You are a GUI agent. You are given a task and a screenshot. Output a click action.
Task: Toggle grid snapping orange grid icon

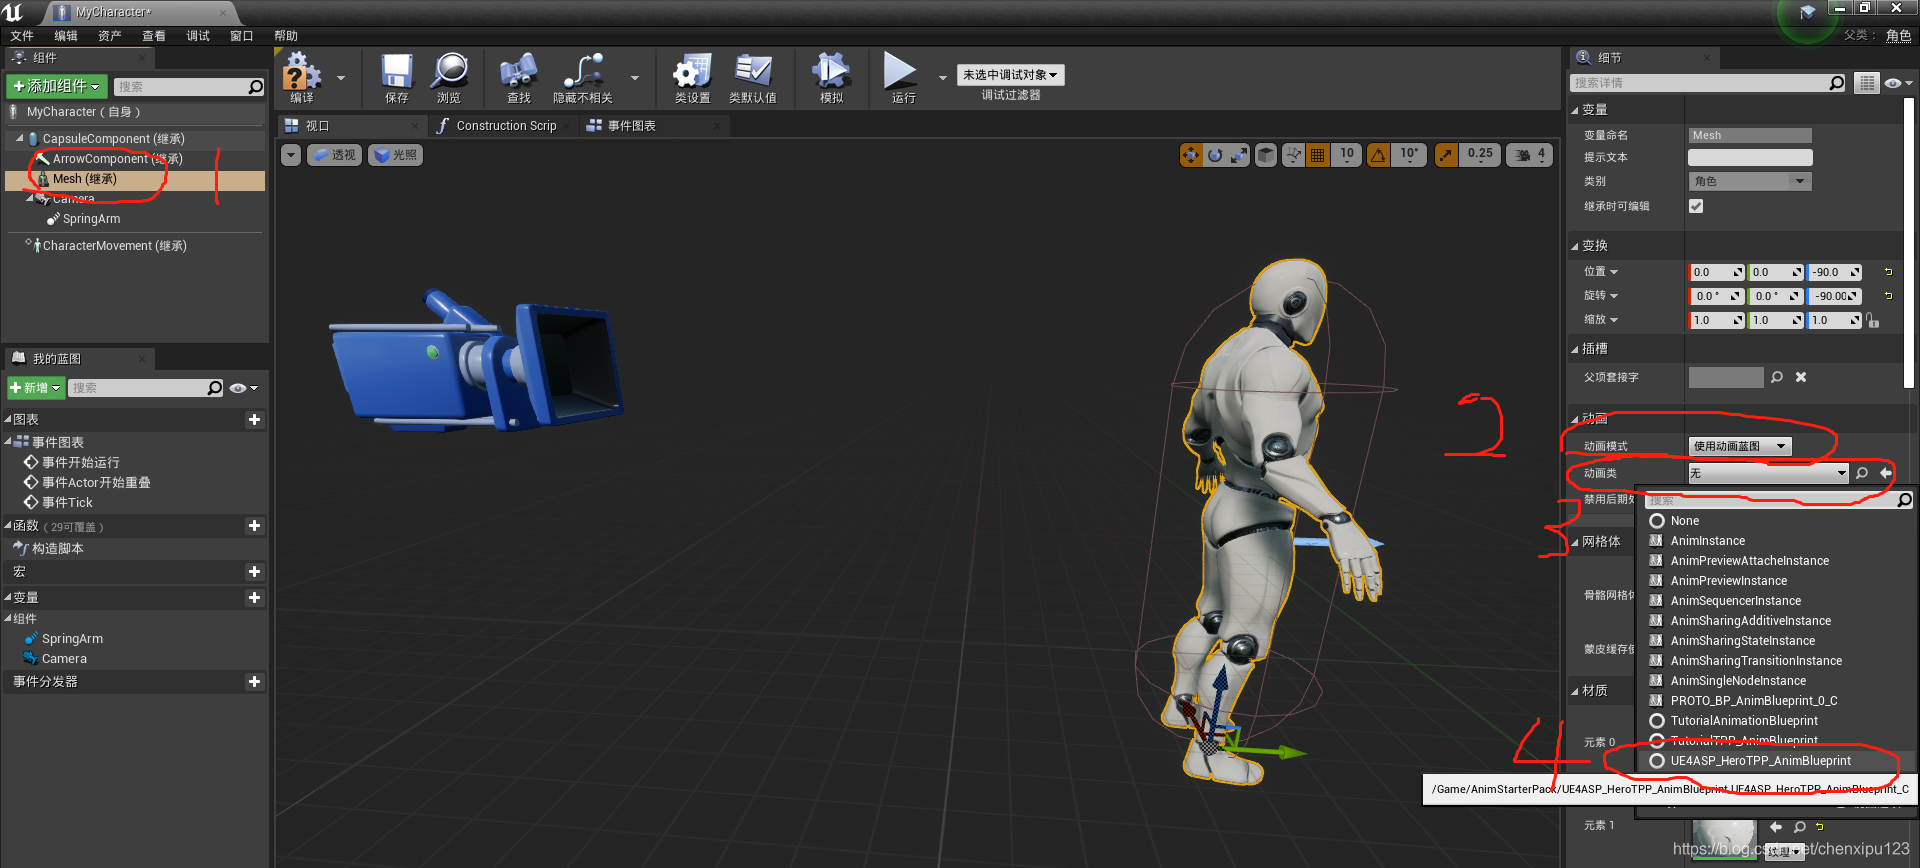click(x=1318, y=155)
